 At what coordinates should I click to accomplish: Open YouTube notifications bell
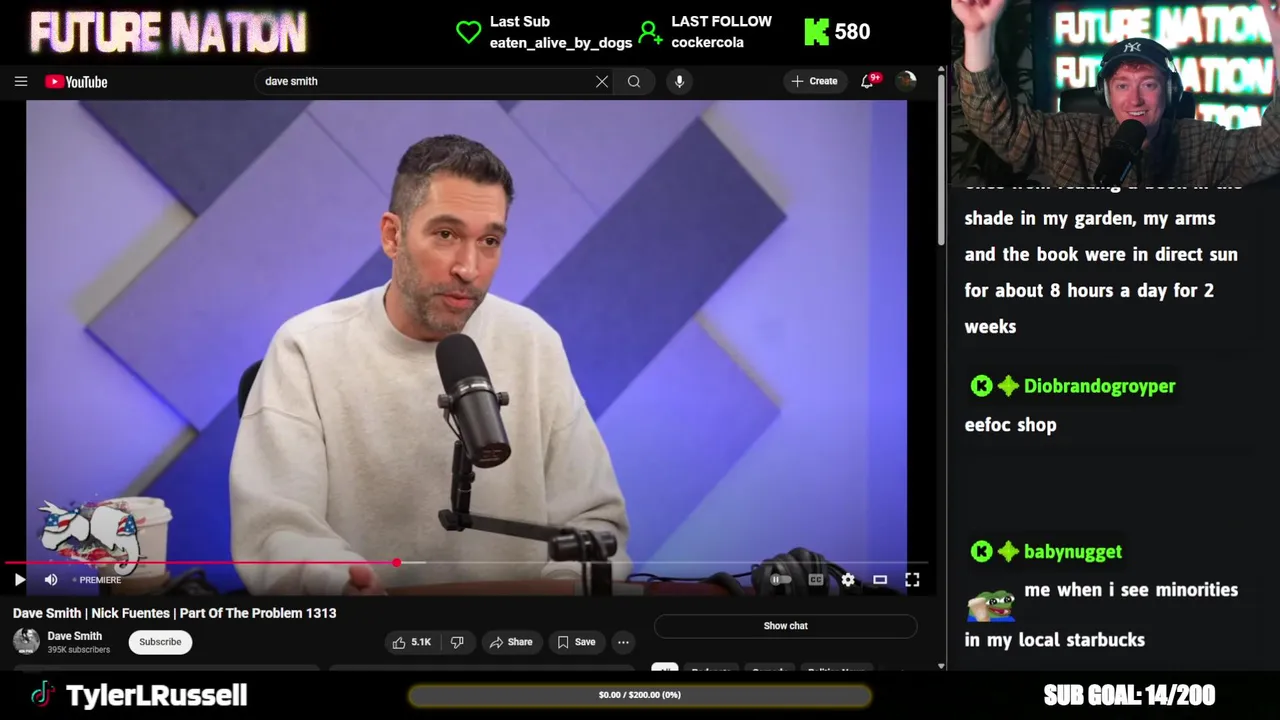[x=867, y=81]
